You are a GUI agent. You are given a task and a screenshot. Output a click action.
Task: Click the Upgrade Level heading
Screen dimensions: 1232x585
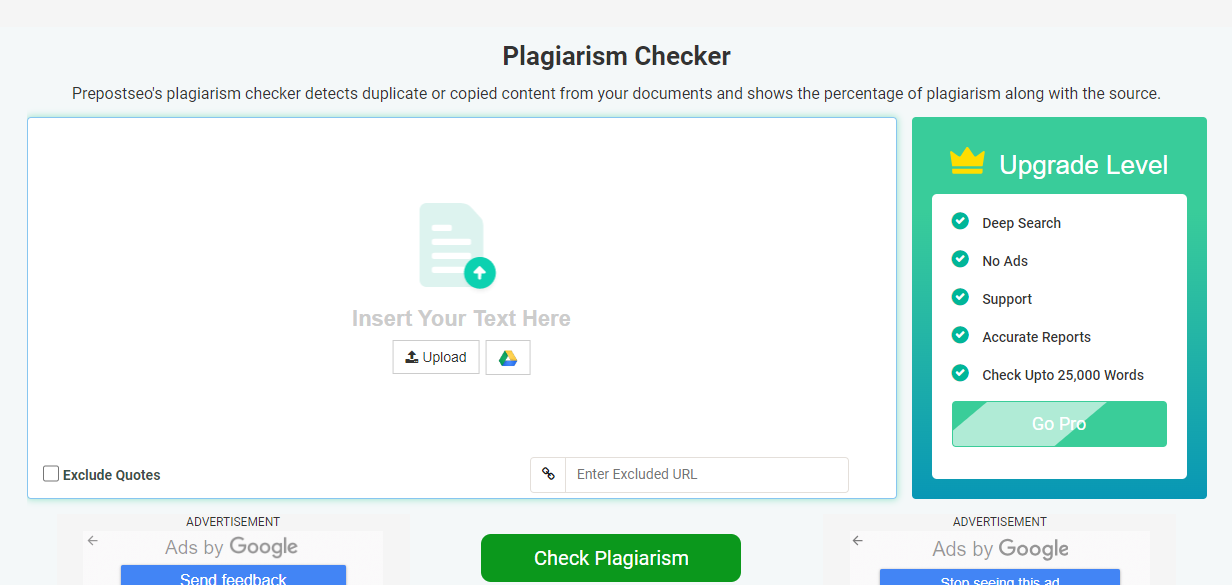click(x=1083, y=165)
